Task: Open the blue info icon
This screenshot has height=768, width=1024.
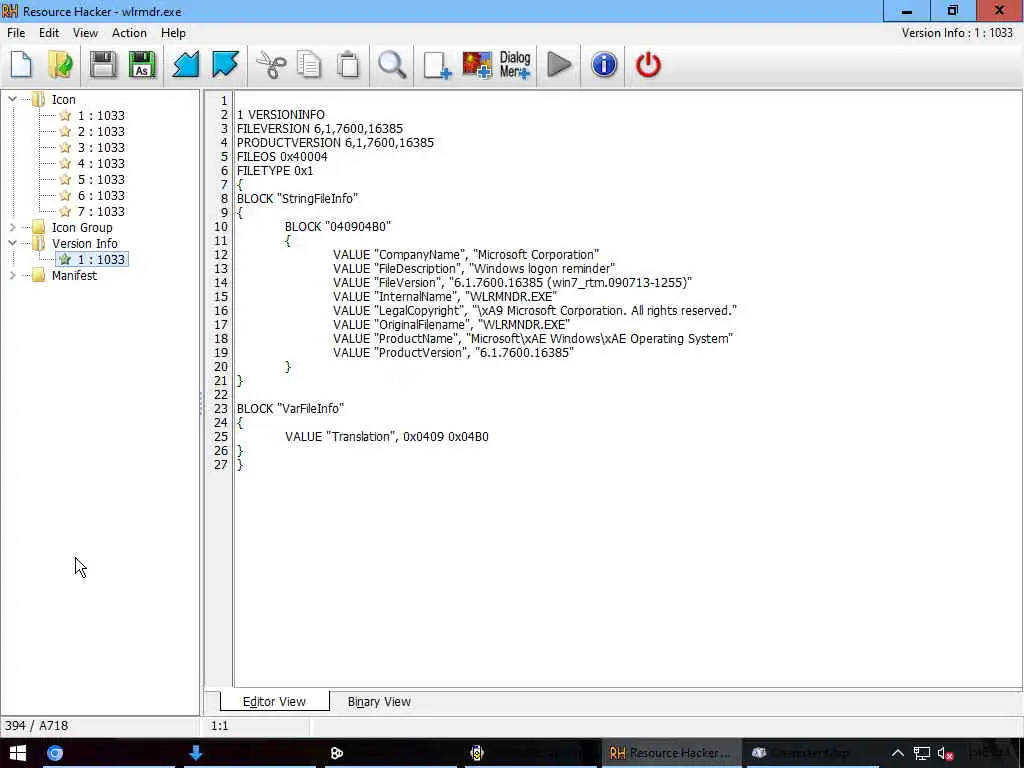Action: click(x=604, y=65)
